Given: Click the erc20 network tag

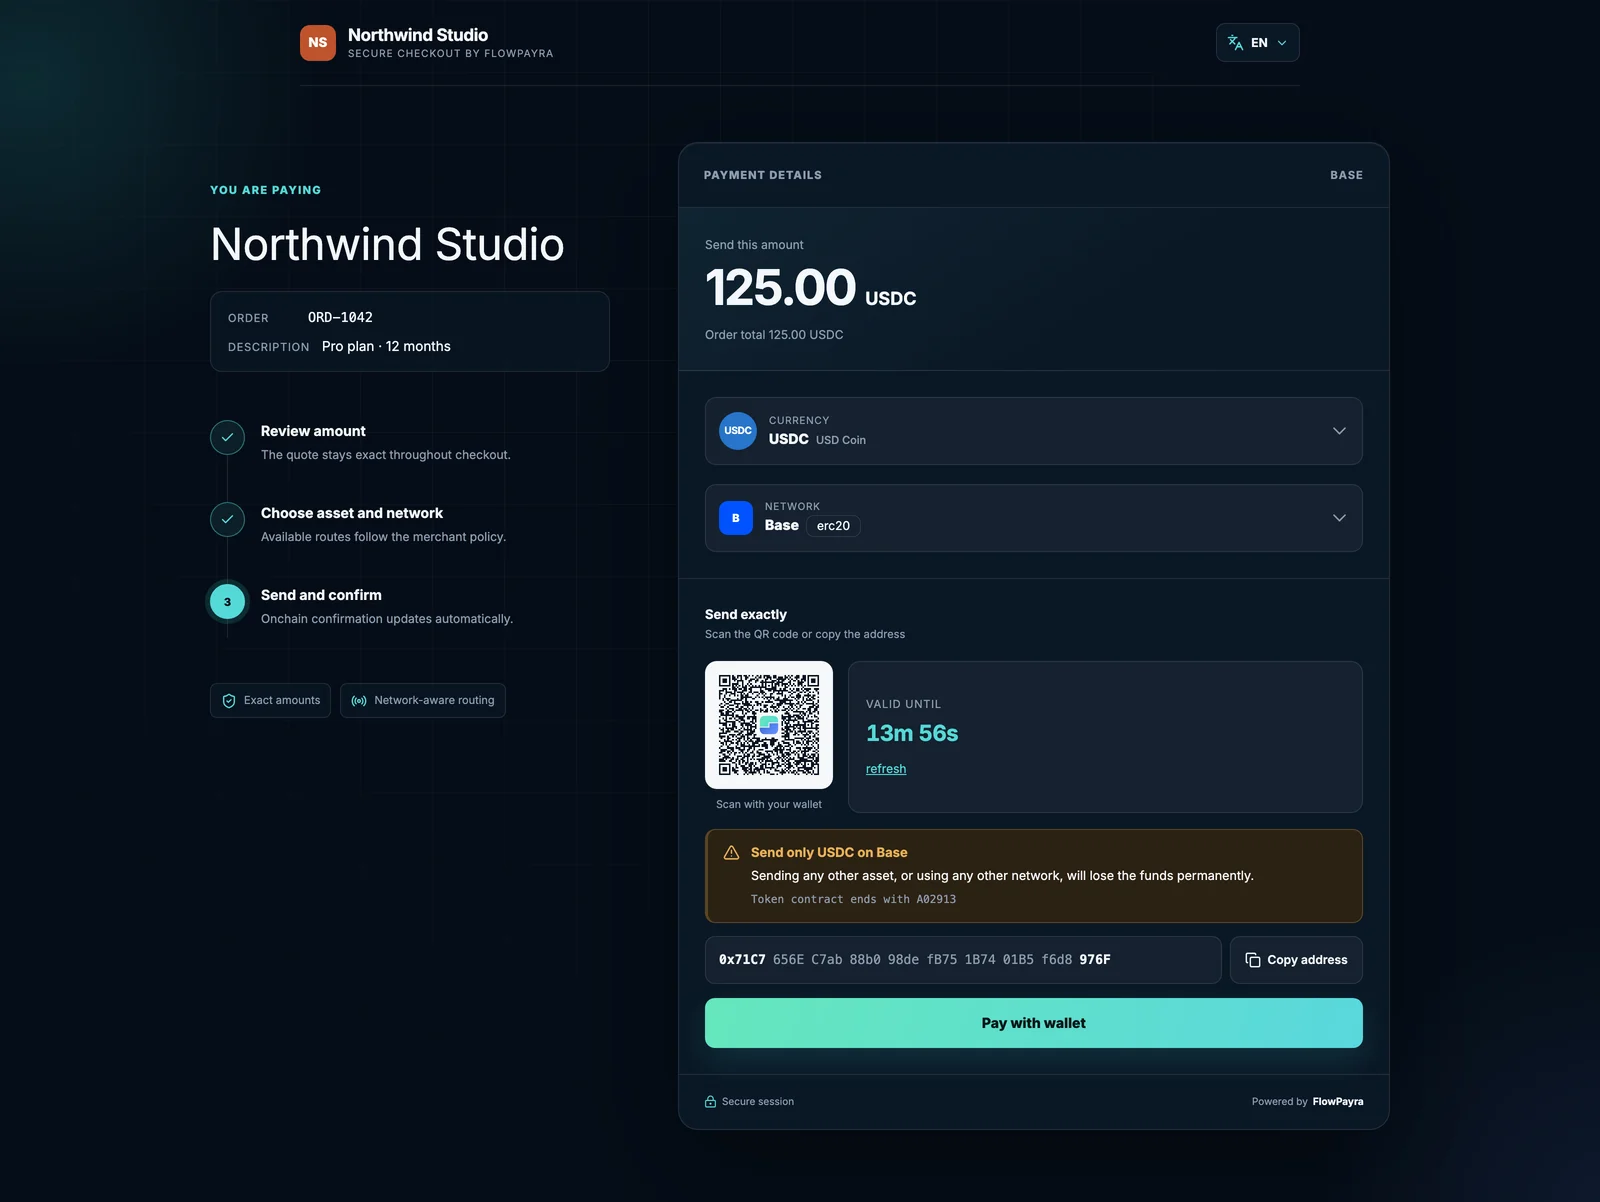Looking at the screenshot, I should coord(833,526).
